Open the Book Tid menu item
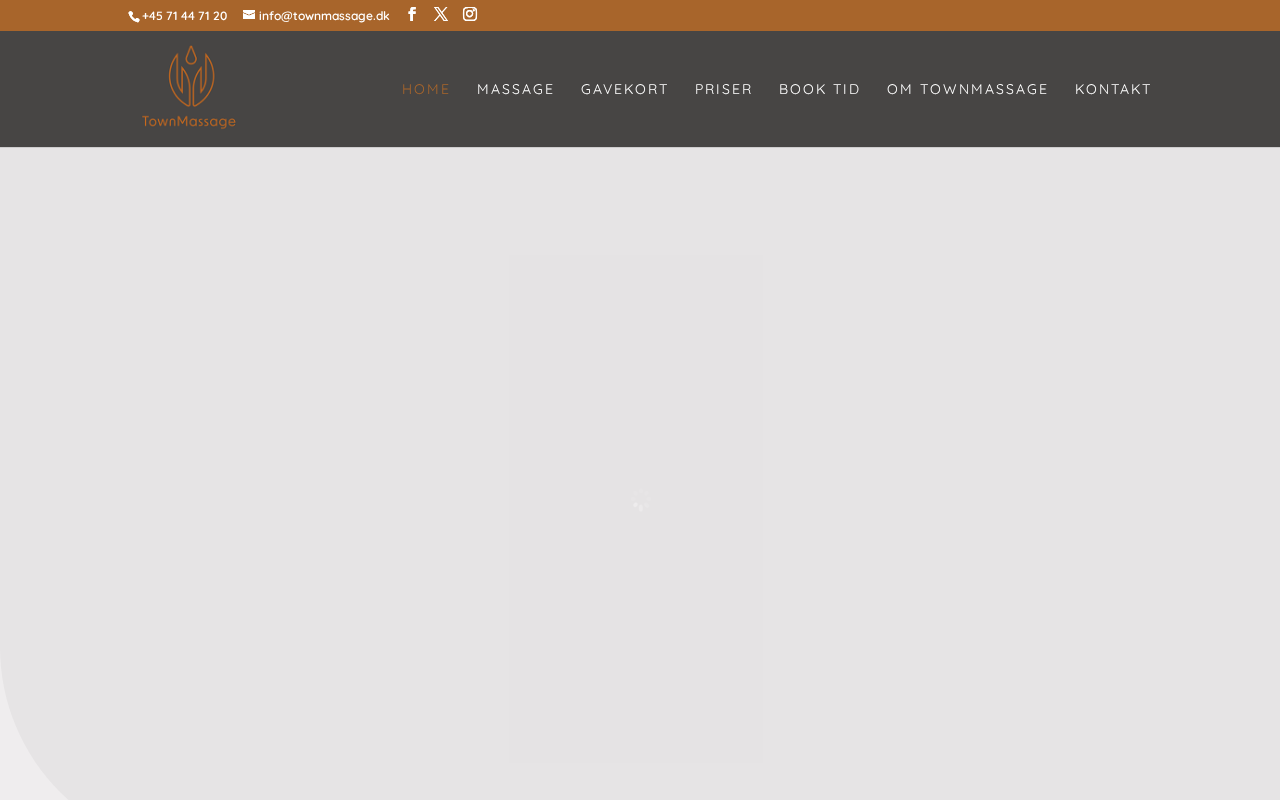This screenshot has width=1280, height=800. [x=820, y=89]
